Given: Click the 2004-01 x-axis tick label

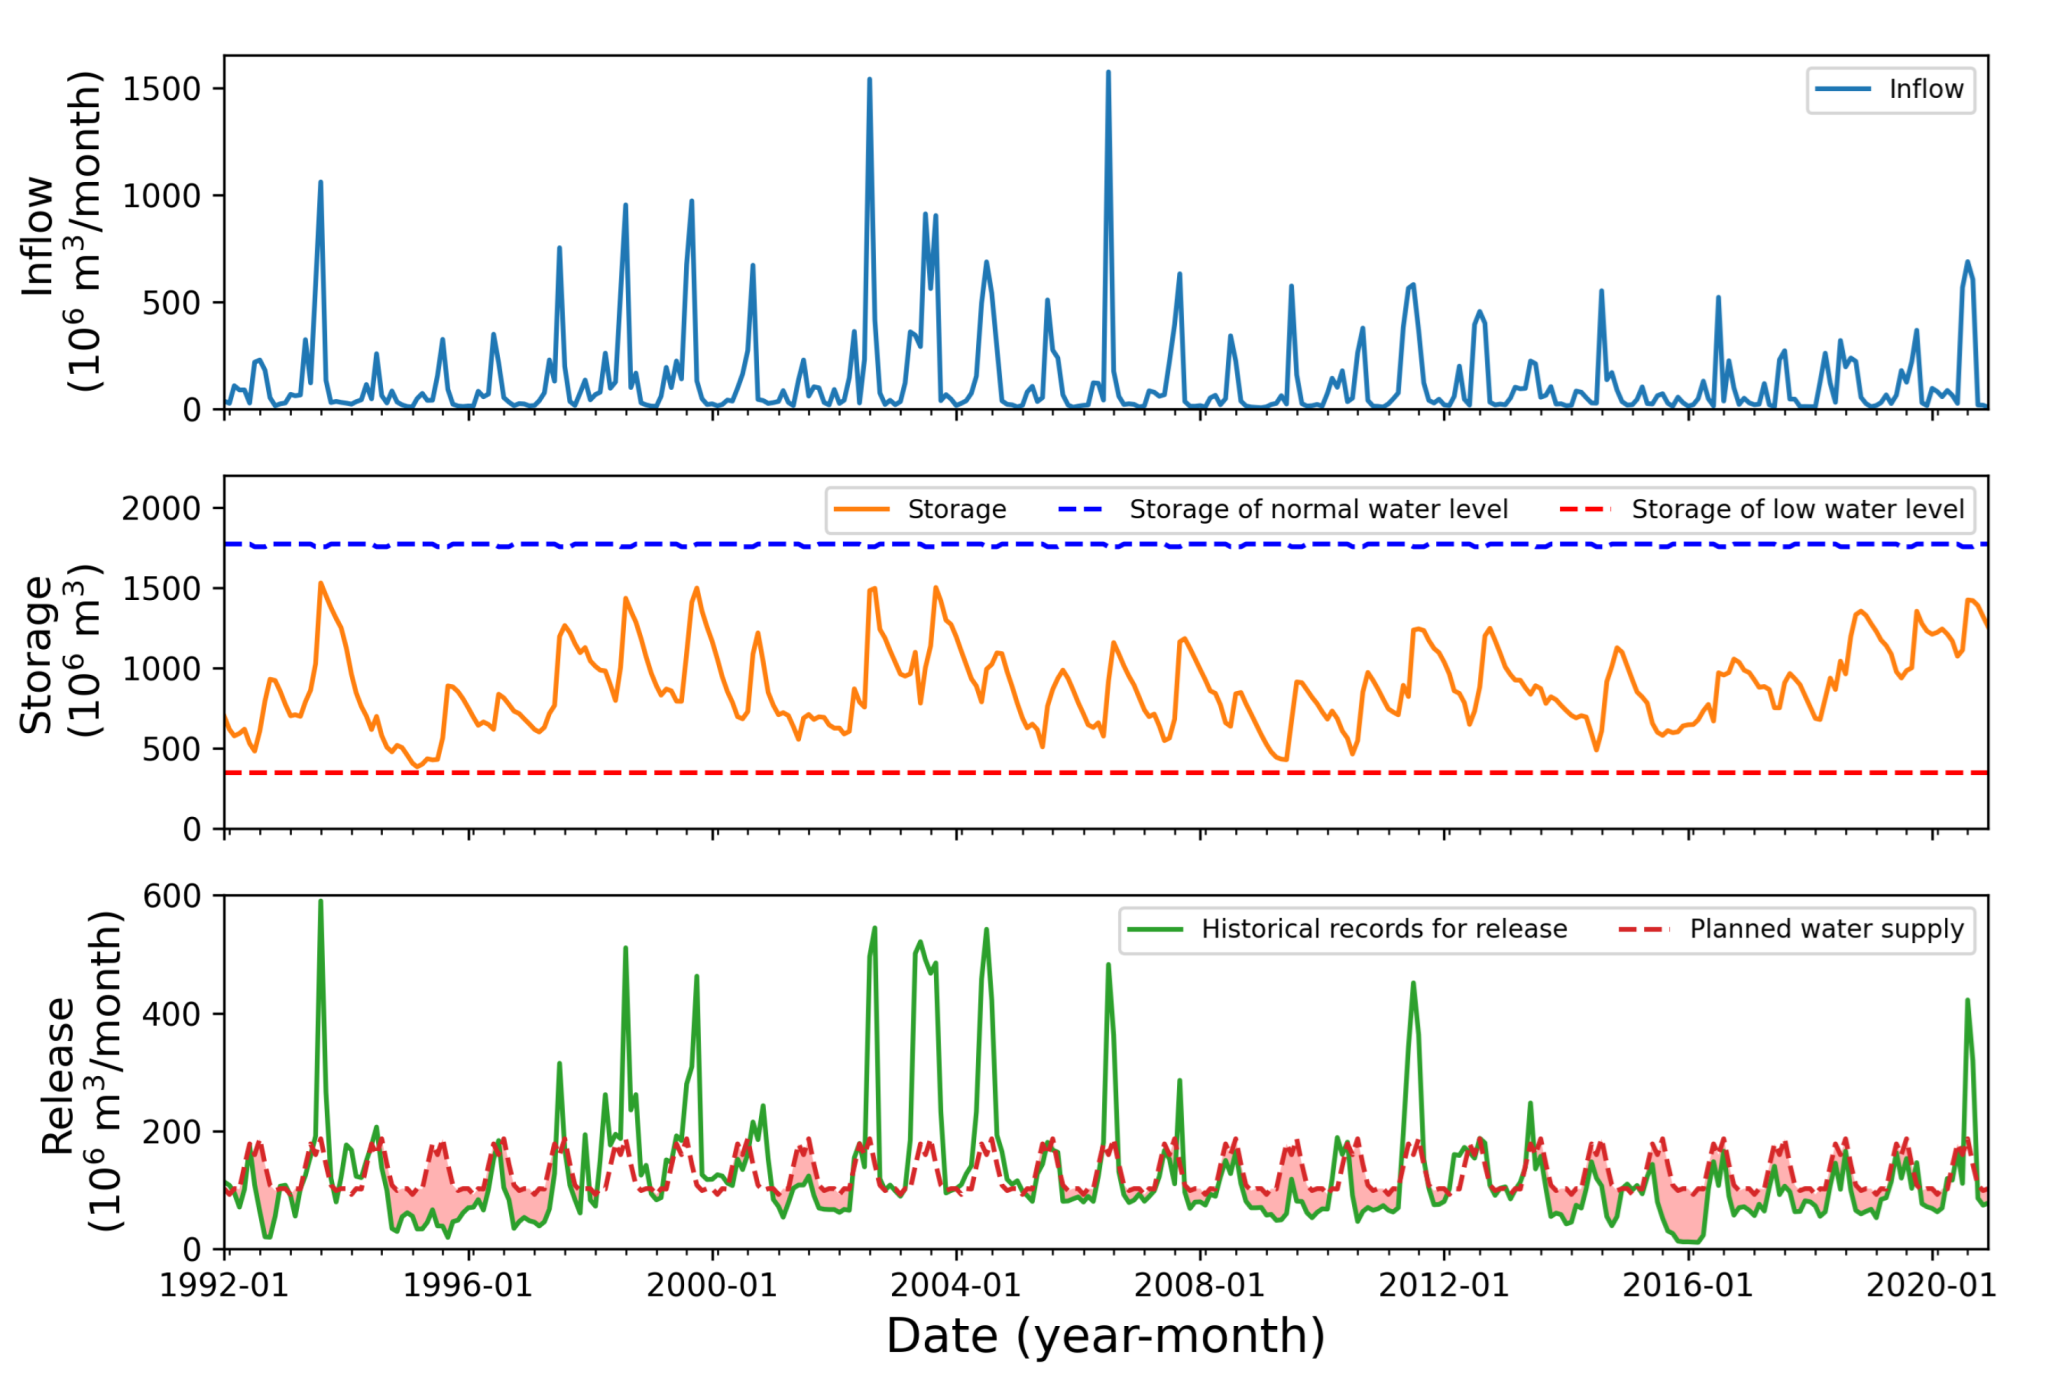Looking at the screenshot, I should pos(956,1285).
